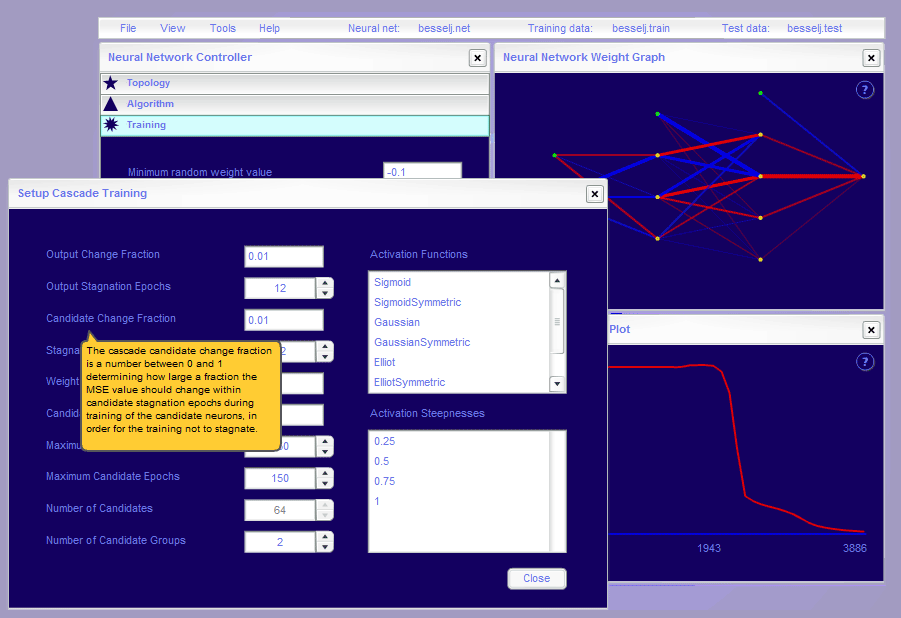Open help icon in the Plot panel

point(865,362)
